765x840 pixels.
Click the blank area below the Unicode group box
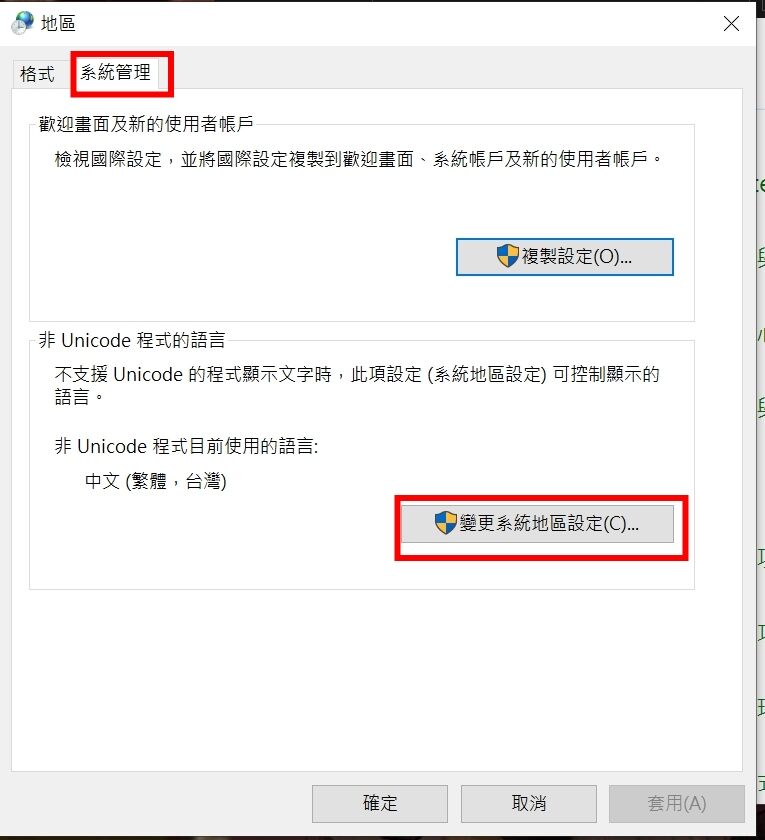(x=375, y=680)
